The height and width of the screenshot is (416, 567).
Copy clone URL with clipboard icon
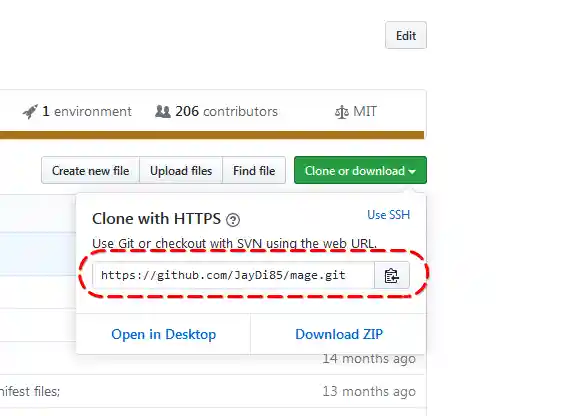(x=392, y=276)
